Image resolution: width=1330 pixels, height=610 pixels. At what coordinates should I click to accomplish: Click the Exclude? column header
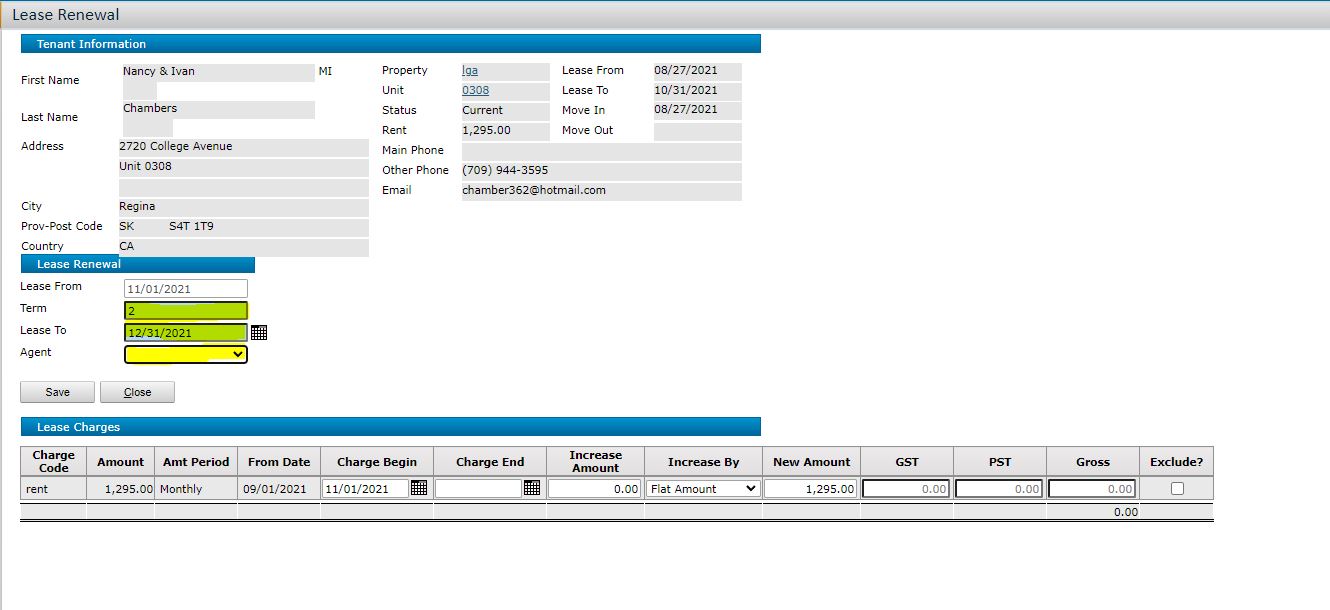pyautogui.click(x=1176, y=461)
